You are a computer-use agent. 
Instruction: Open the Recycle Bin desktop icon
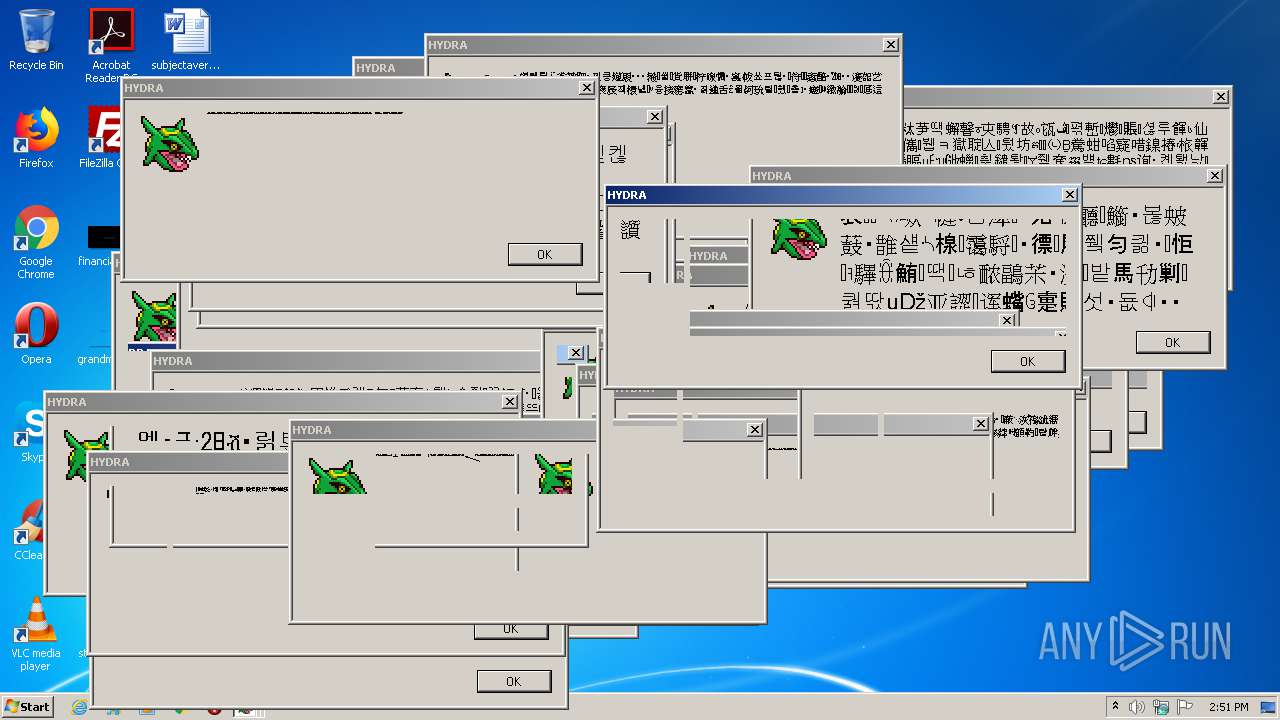[x=36, y=40]
